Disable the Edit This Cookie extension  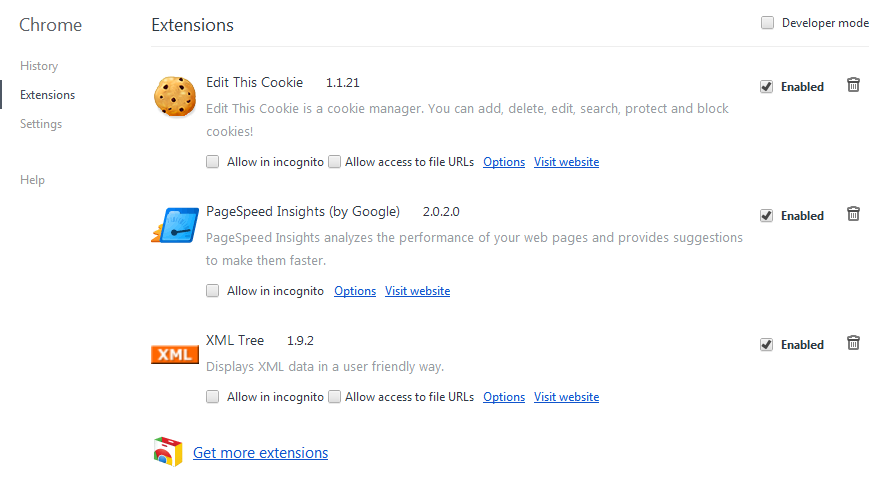767,87
